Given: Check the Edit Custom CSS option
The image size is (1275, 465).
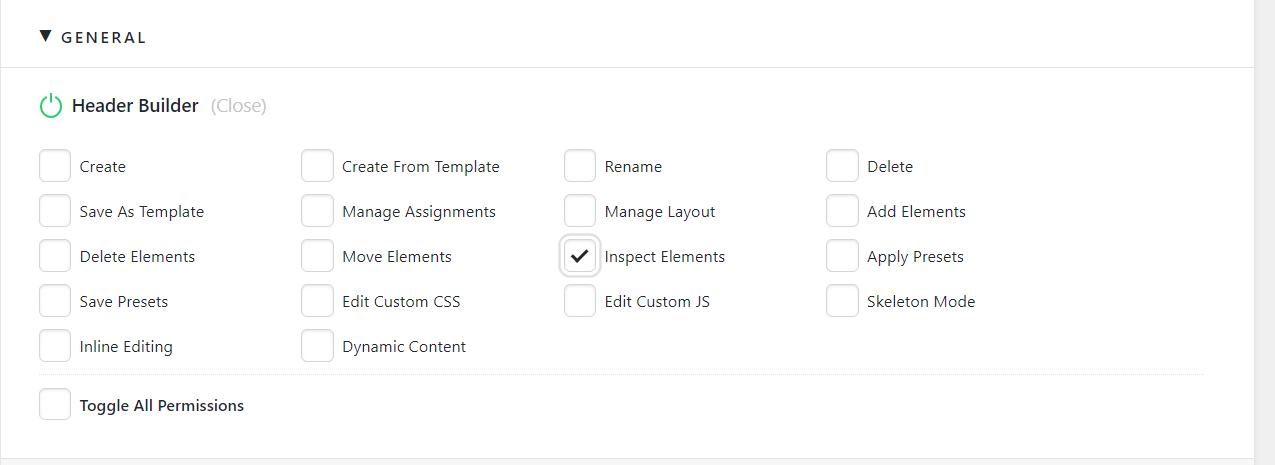Looking at the screenshot, I should point(317,301).
